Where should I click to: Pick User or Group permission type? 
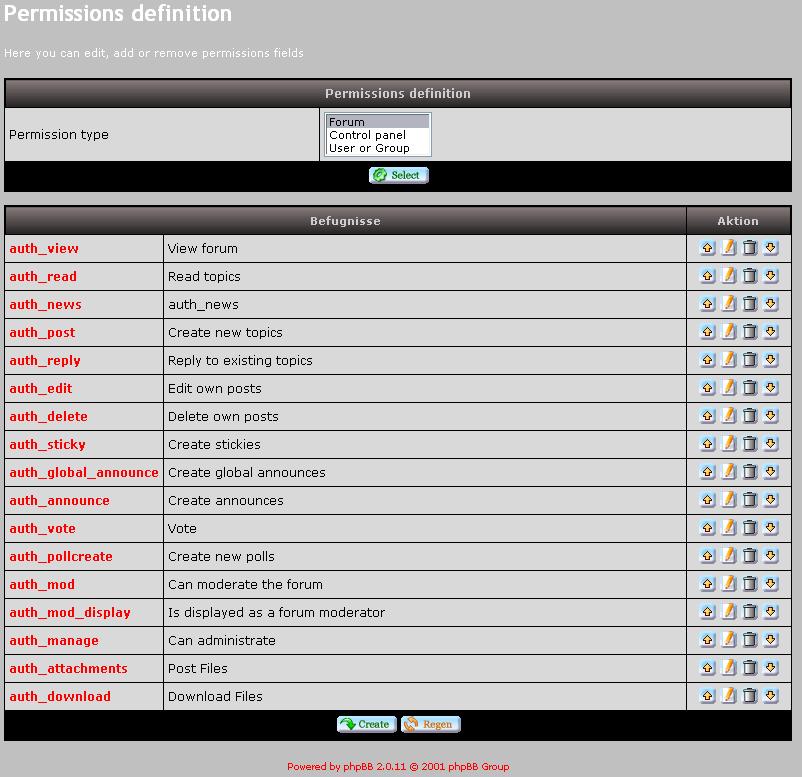pos(369,148)
